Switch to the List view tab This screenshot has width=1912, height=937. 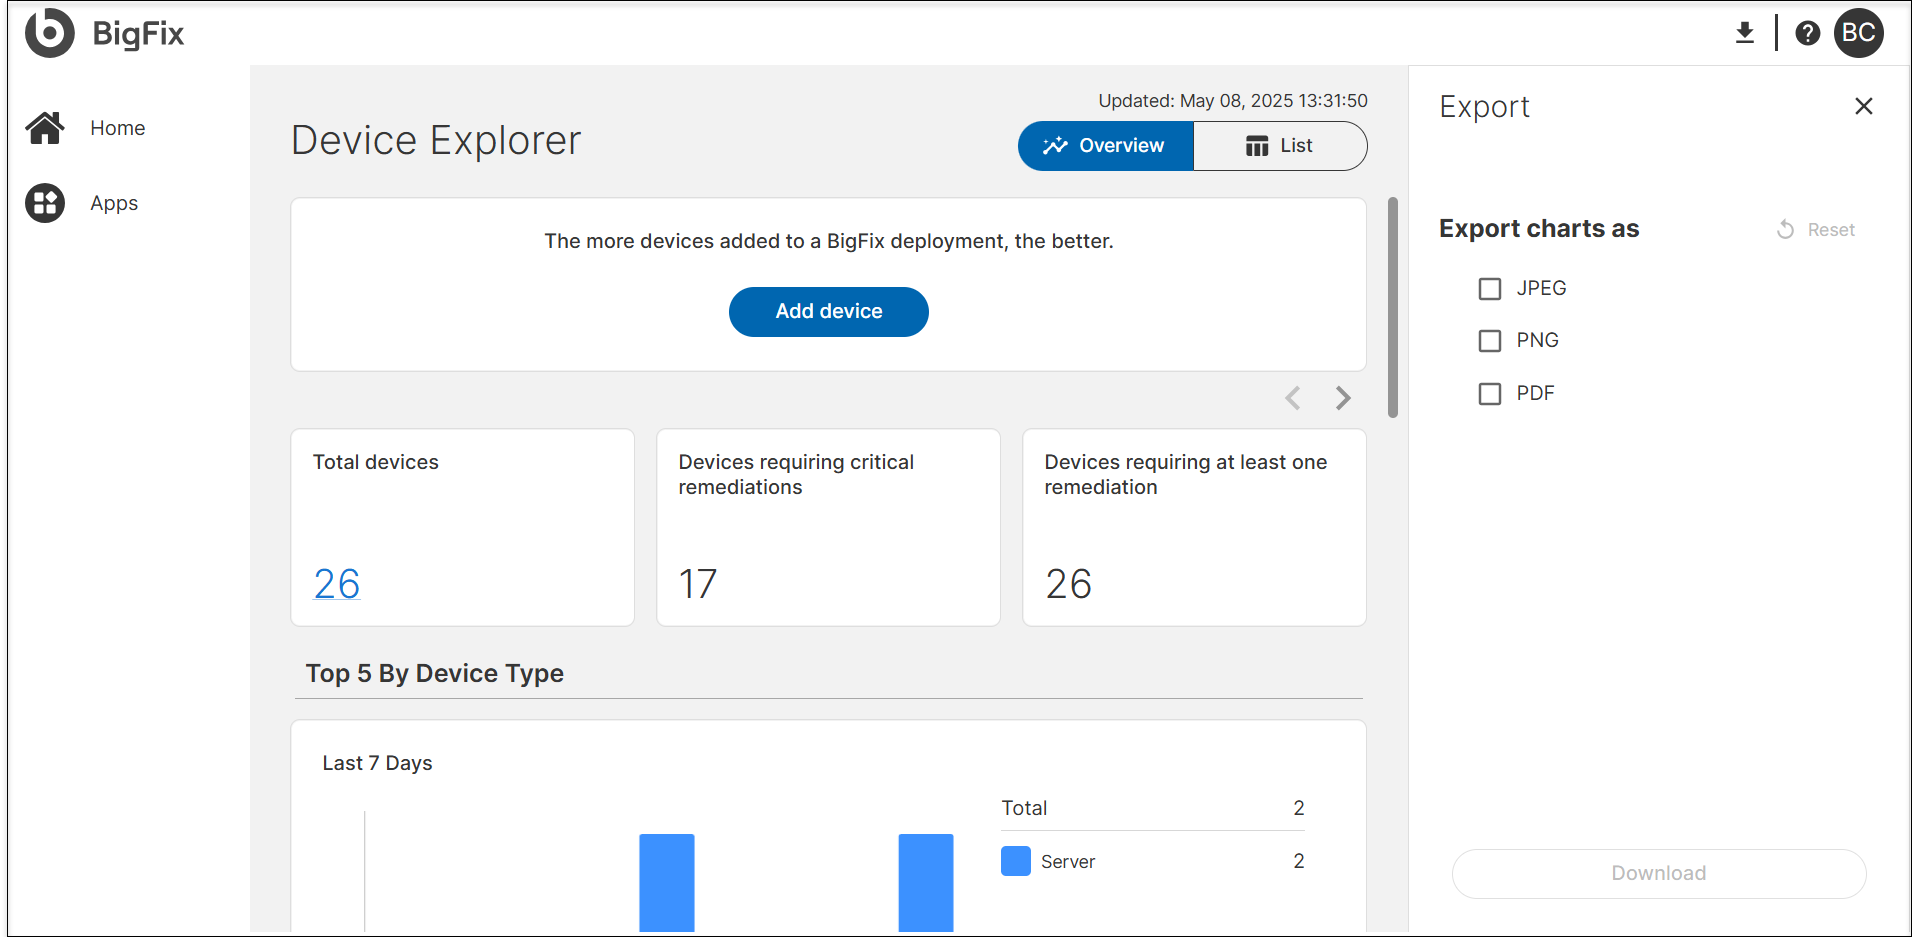(1280, 146)
